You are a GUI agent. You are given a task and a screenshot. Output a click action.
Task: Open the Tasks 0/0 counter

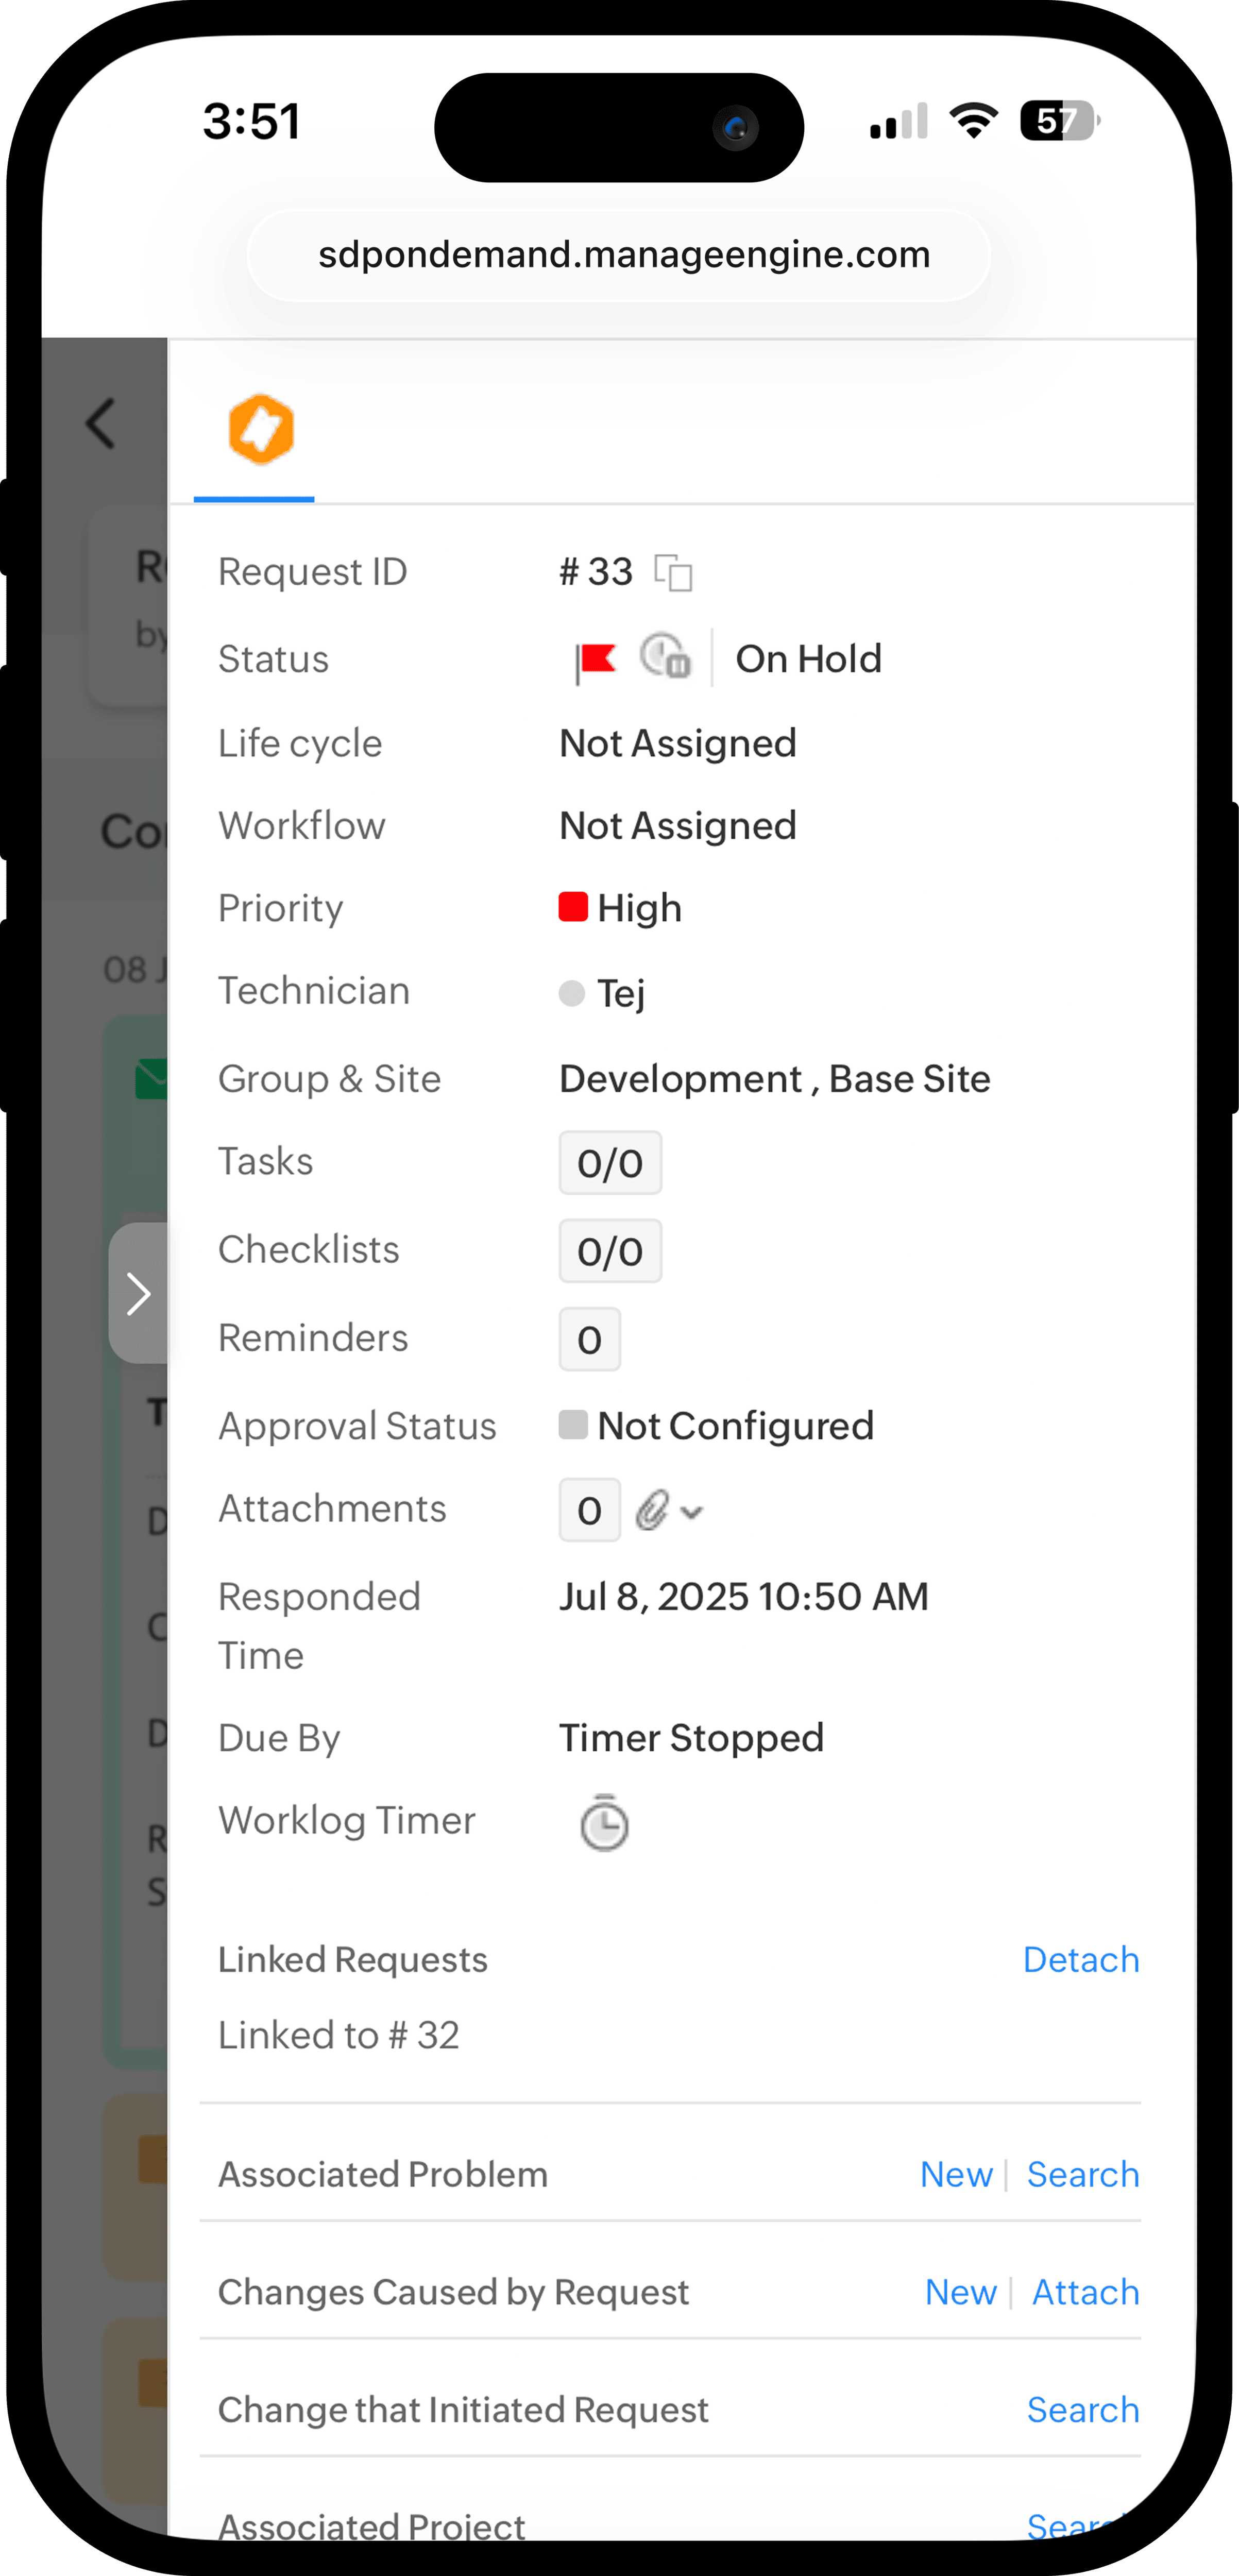[x=610, y=1163]
